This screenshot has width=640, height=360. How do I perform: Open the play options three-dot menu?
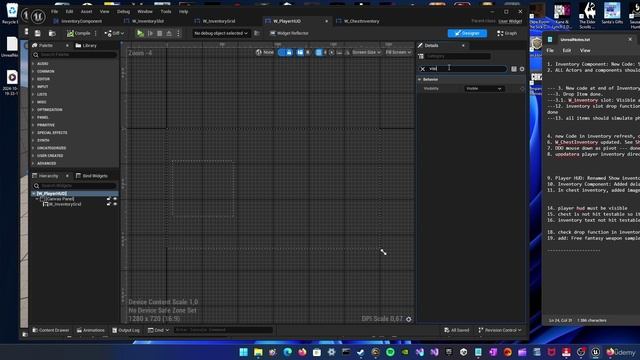click(x=178, y=33)
